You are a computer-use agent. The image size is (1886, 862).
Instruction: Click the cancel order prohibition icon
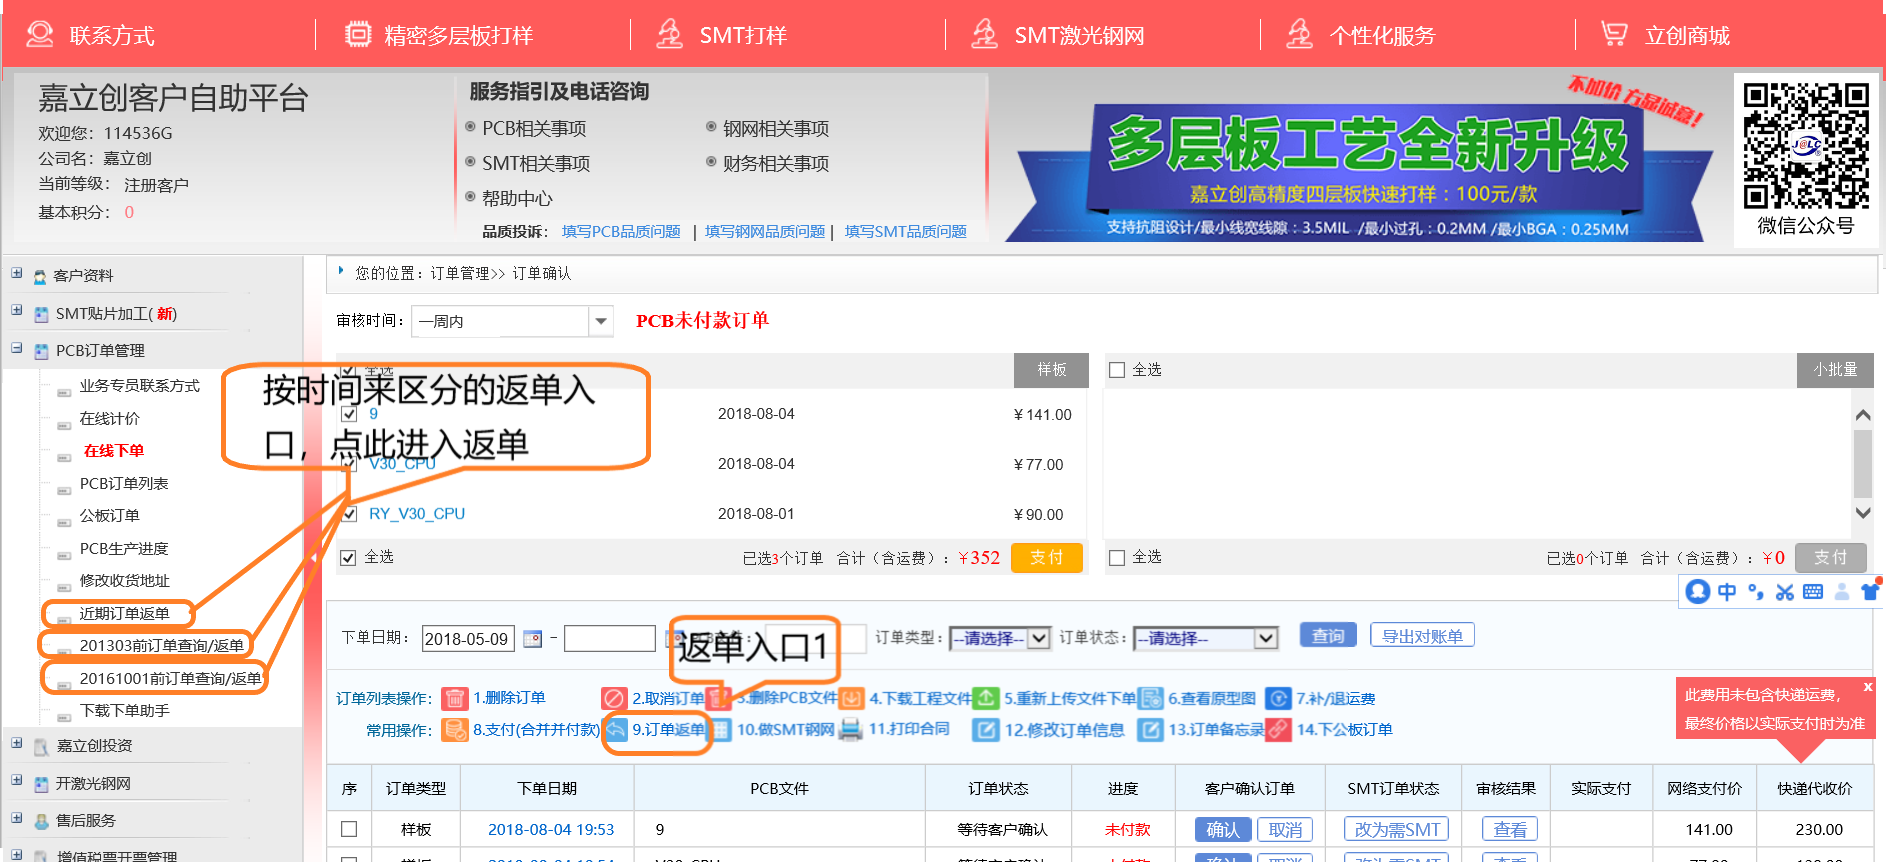click(614, 698)
